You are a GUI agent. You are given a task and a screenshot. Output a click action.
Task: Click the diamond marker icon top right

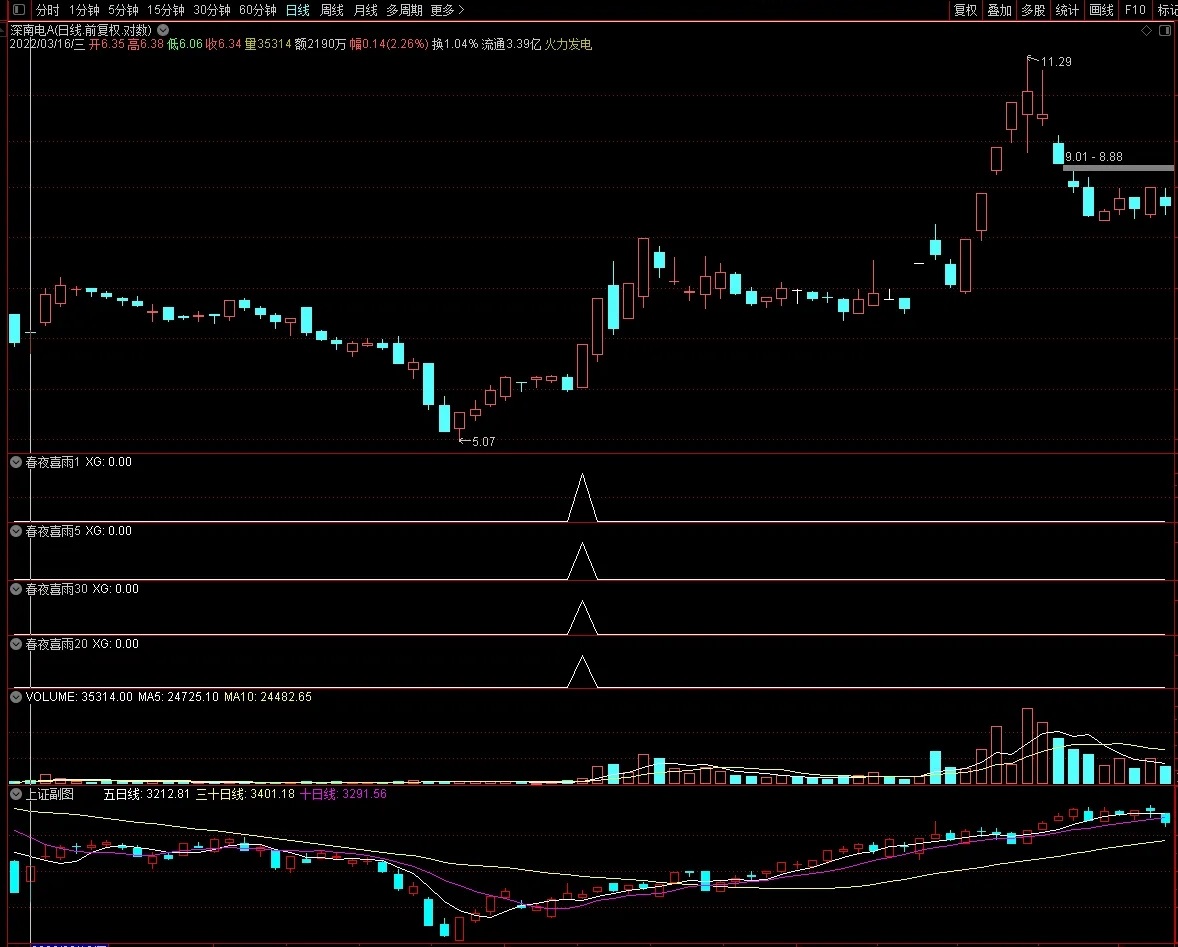(1146, 31)
